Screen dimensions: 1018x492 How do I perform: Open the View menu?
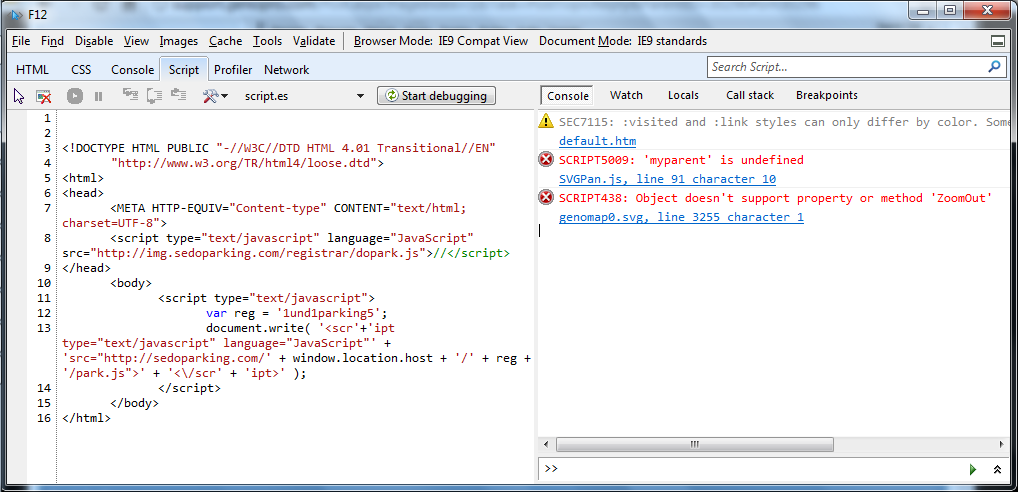(136, 41)
